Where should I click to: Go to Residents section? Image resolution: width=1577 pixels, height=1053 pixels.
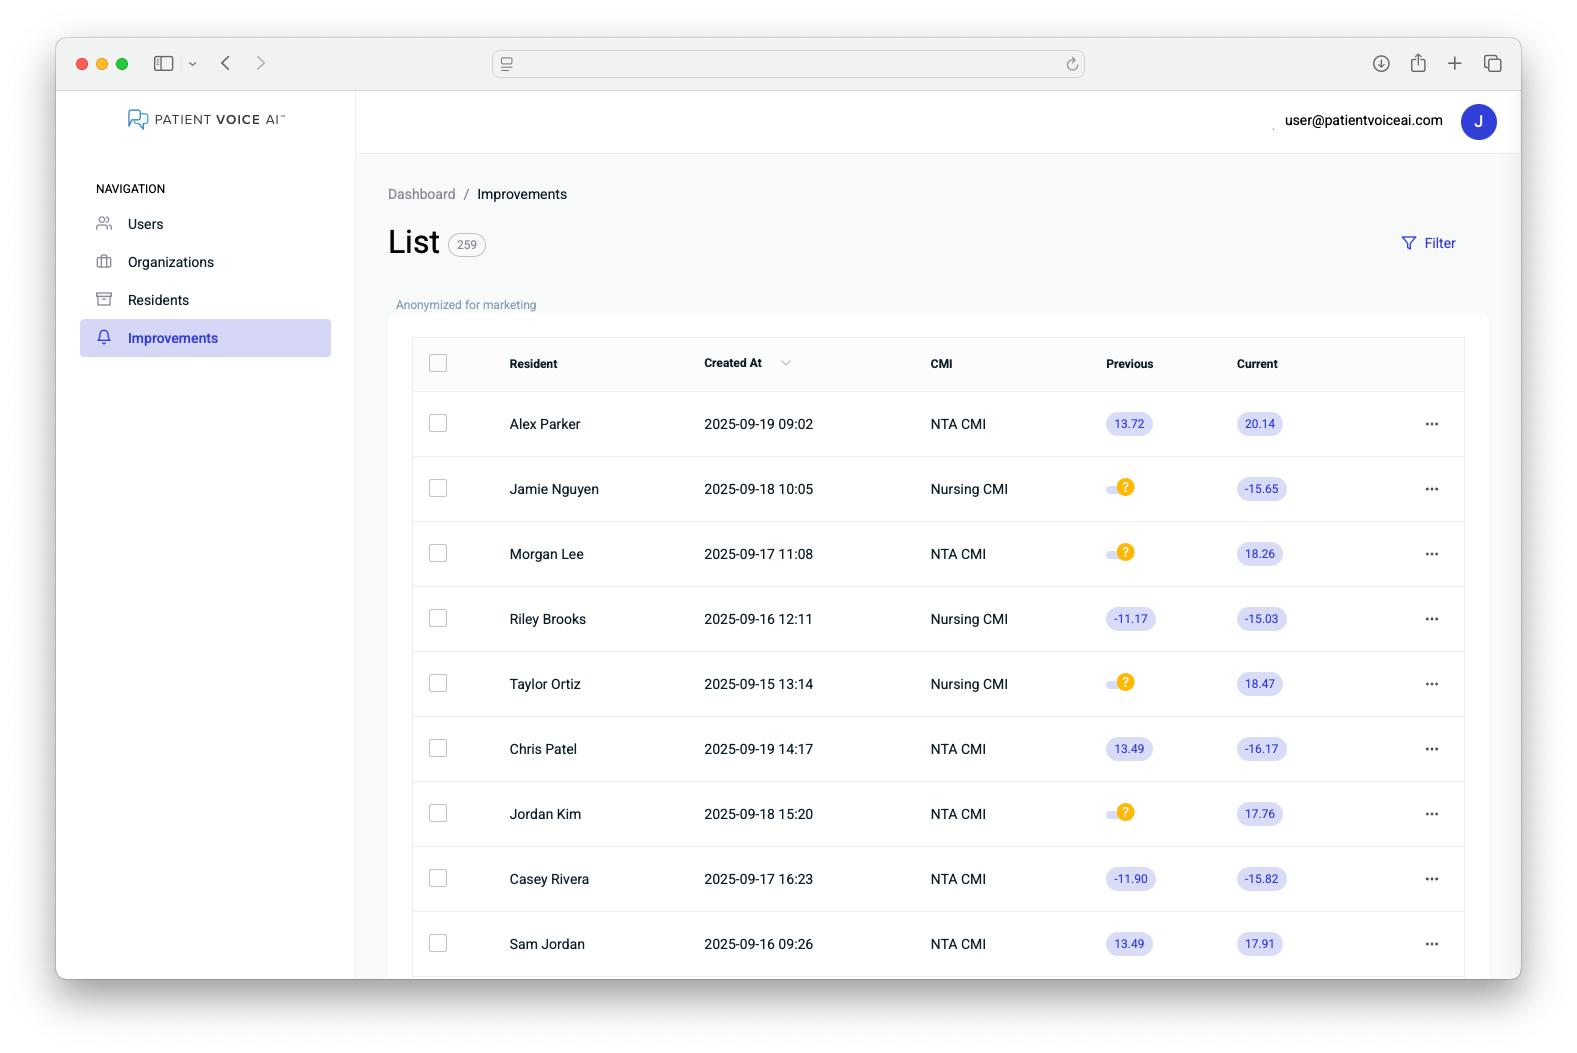click(x=158, y=300)
